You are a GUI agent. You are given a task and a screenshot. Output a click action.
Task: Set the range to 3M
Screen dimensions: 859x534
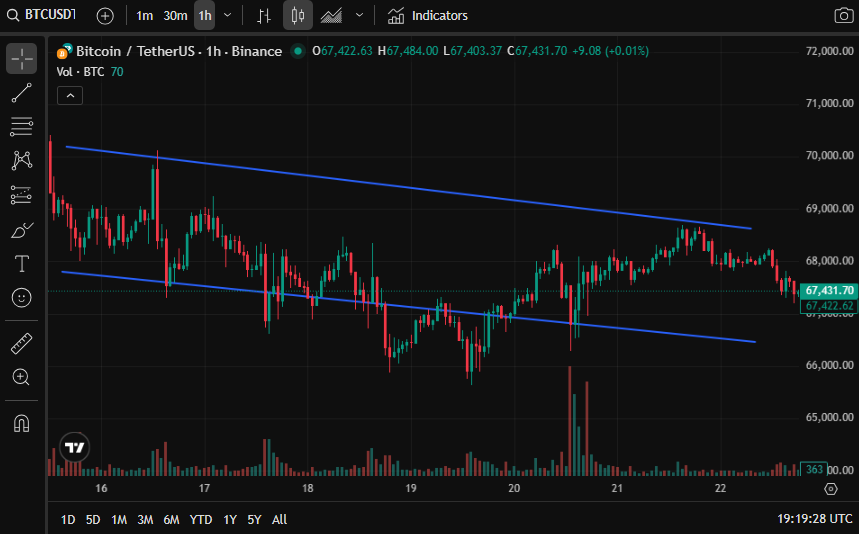pos(145,519)
